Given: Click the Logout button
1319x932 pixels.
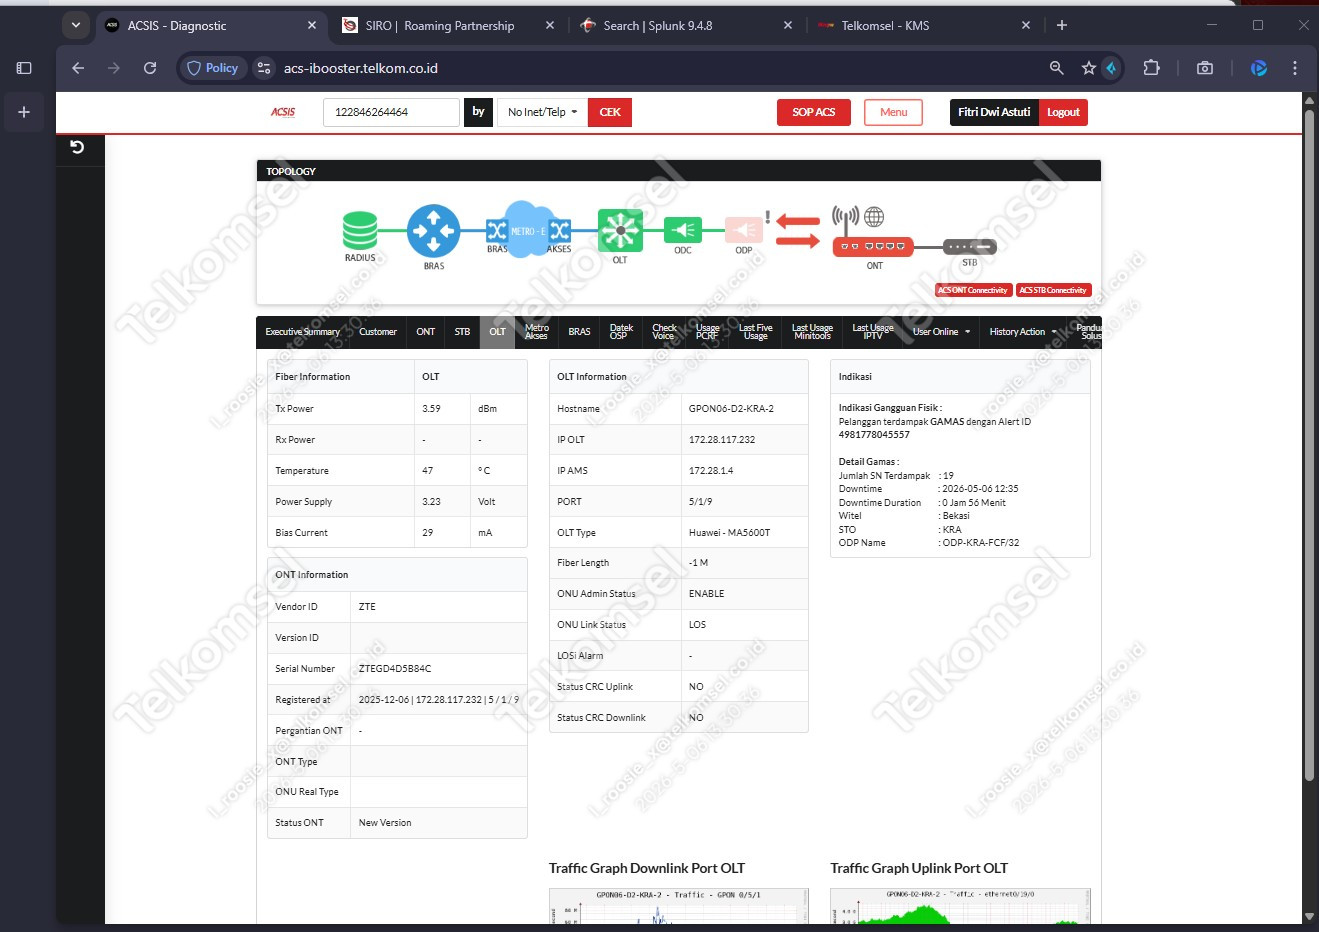Looking at the screenshot, I should (1063, 112).
